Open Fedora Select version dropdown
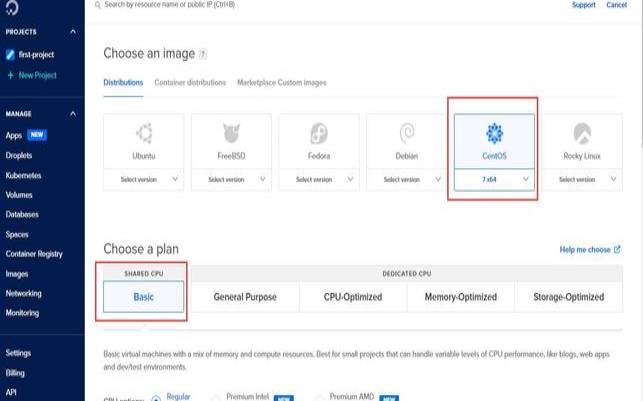The height and width of the screenshot is (401, 643). point(319,180)
